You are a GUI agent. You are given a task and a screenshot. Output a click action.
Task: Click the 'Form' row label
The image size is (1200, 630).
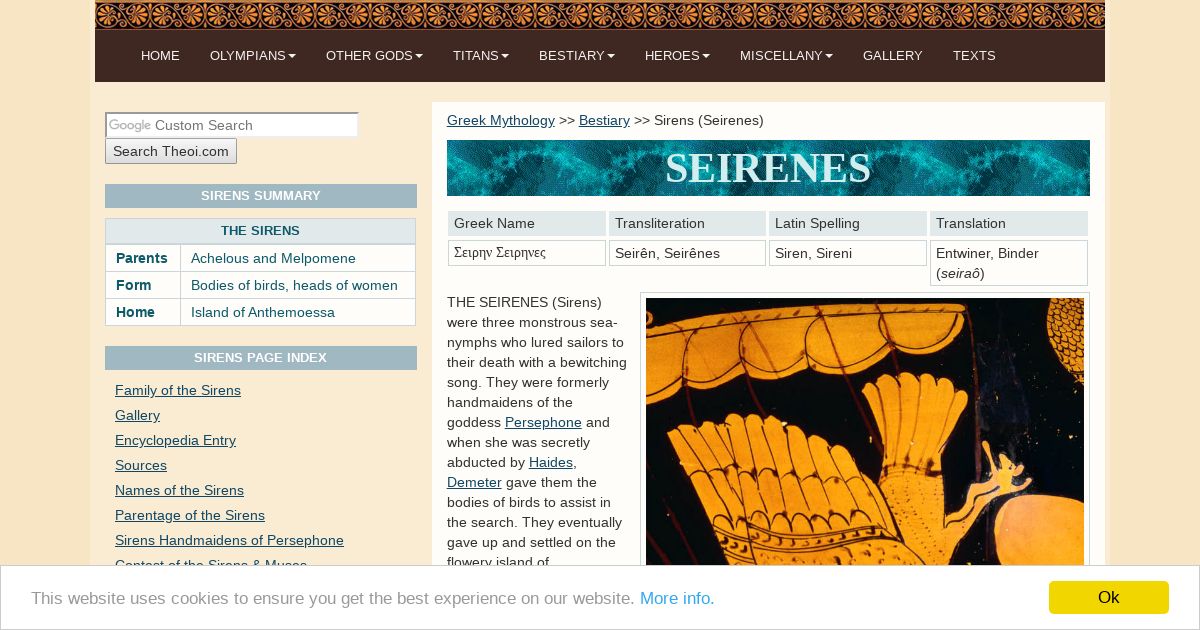pos(143,285)
